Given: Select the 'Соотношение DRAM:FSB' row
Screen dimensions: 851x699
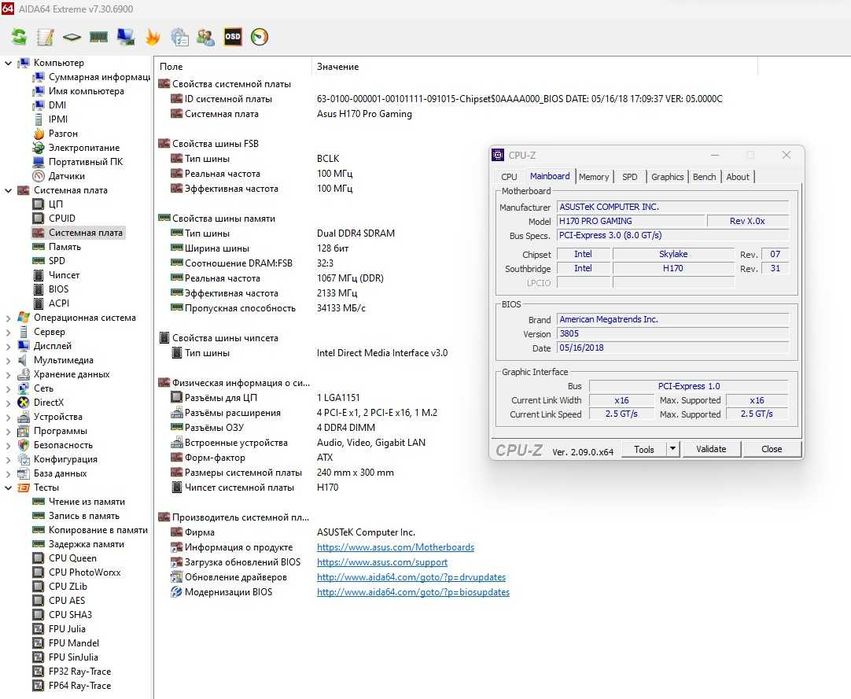Looking at the screenshot, I should 238,263.
